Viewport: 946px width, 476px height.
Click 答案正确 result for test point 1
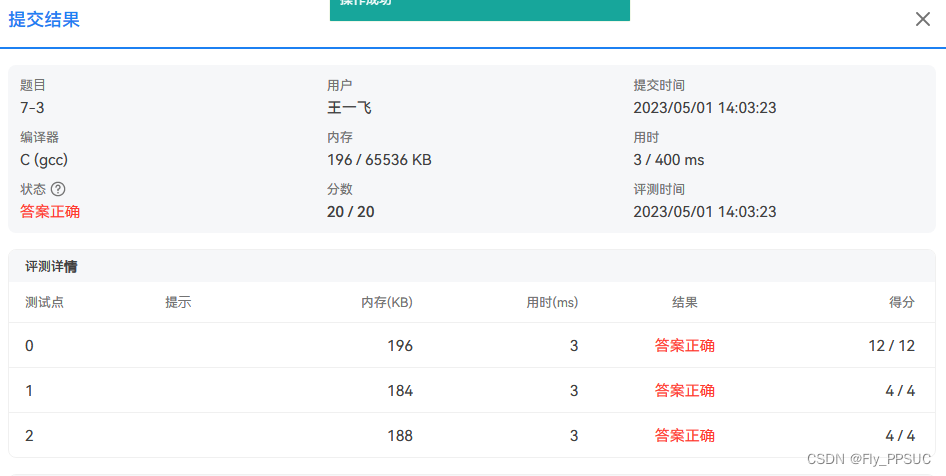(685, 391)
